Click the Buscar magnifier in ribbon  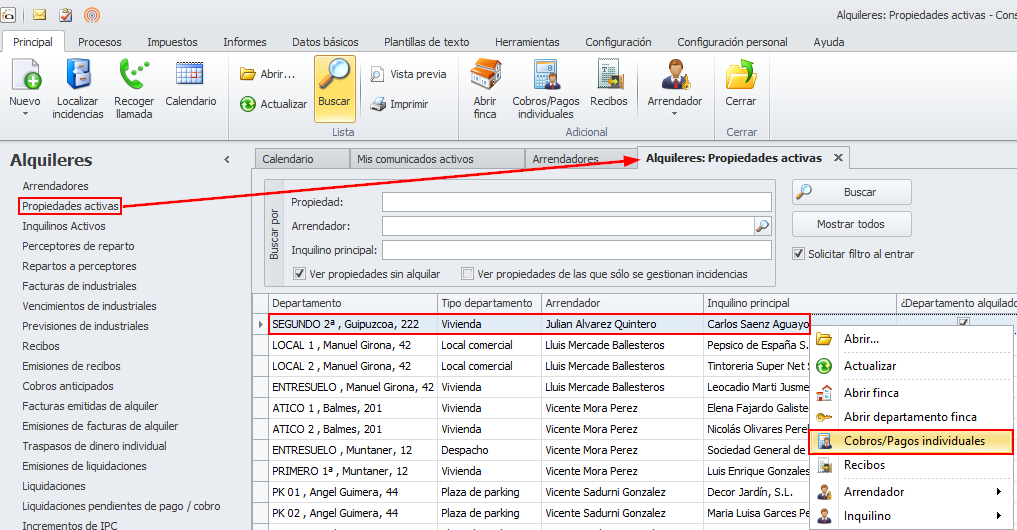point(334,76)
